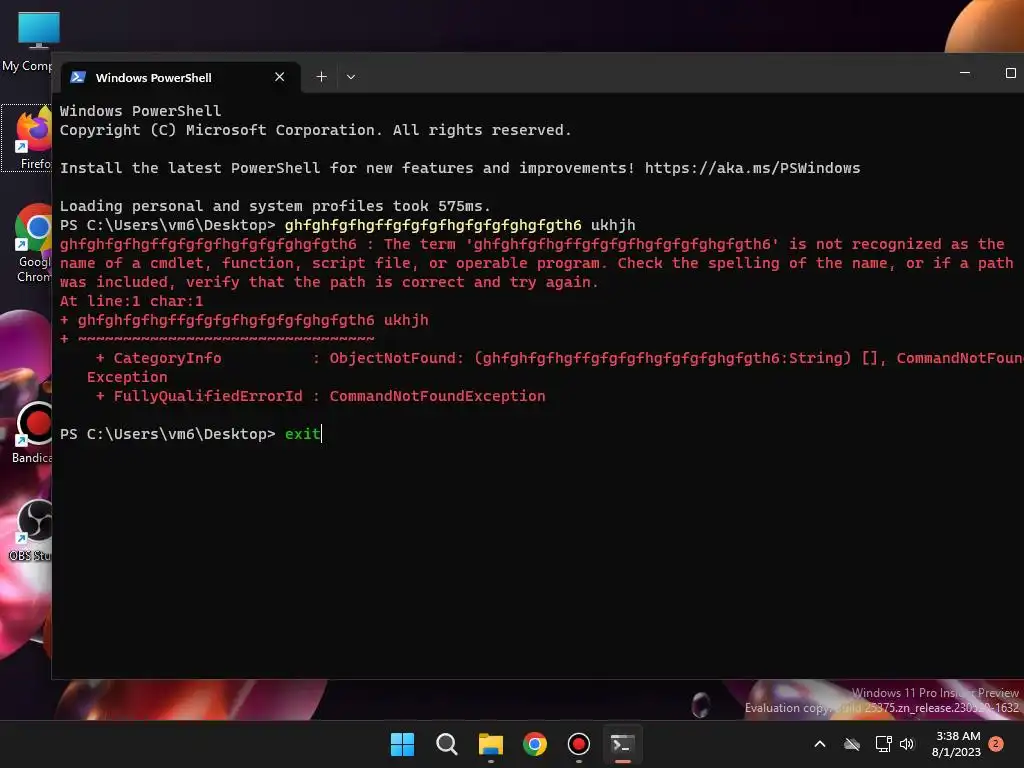The image size is (1024, 768).
Task: Open volume control in system tray
Action: pyautogui.click(x=907, y=744)
